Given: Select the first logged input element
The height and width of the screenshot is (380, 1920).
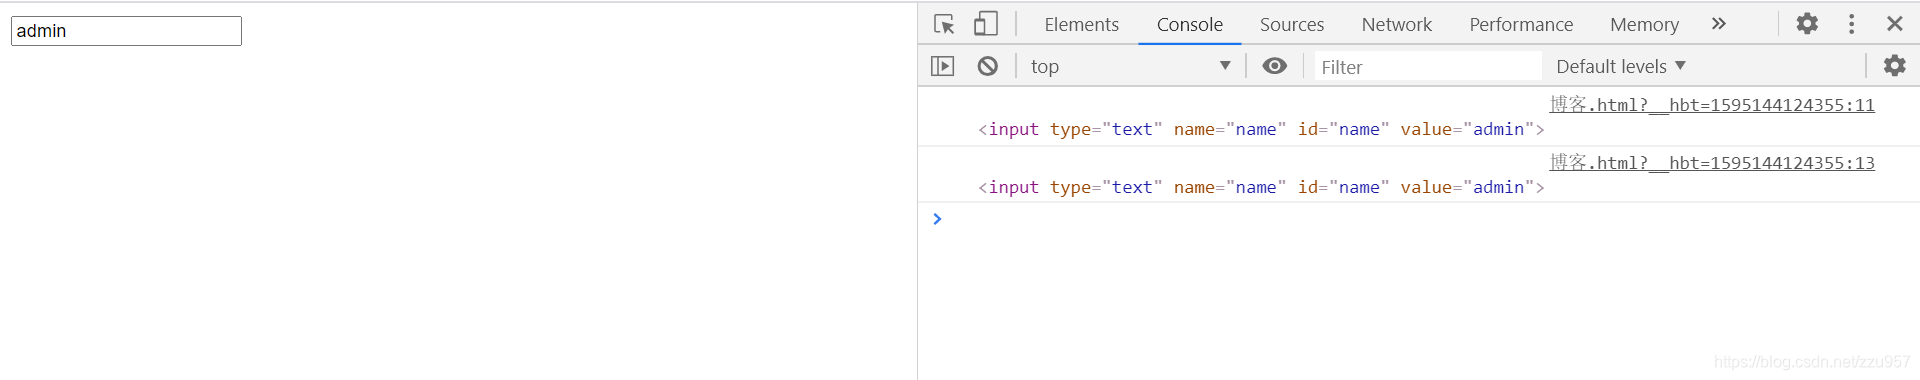Looking at the screenshot, I should (1261, 130).
